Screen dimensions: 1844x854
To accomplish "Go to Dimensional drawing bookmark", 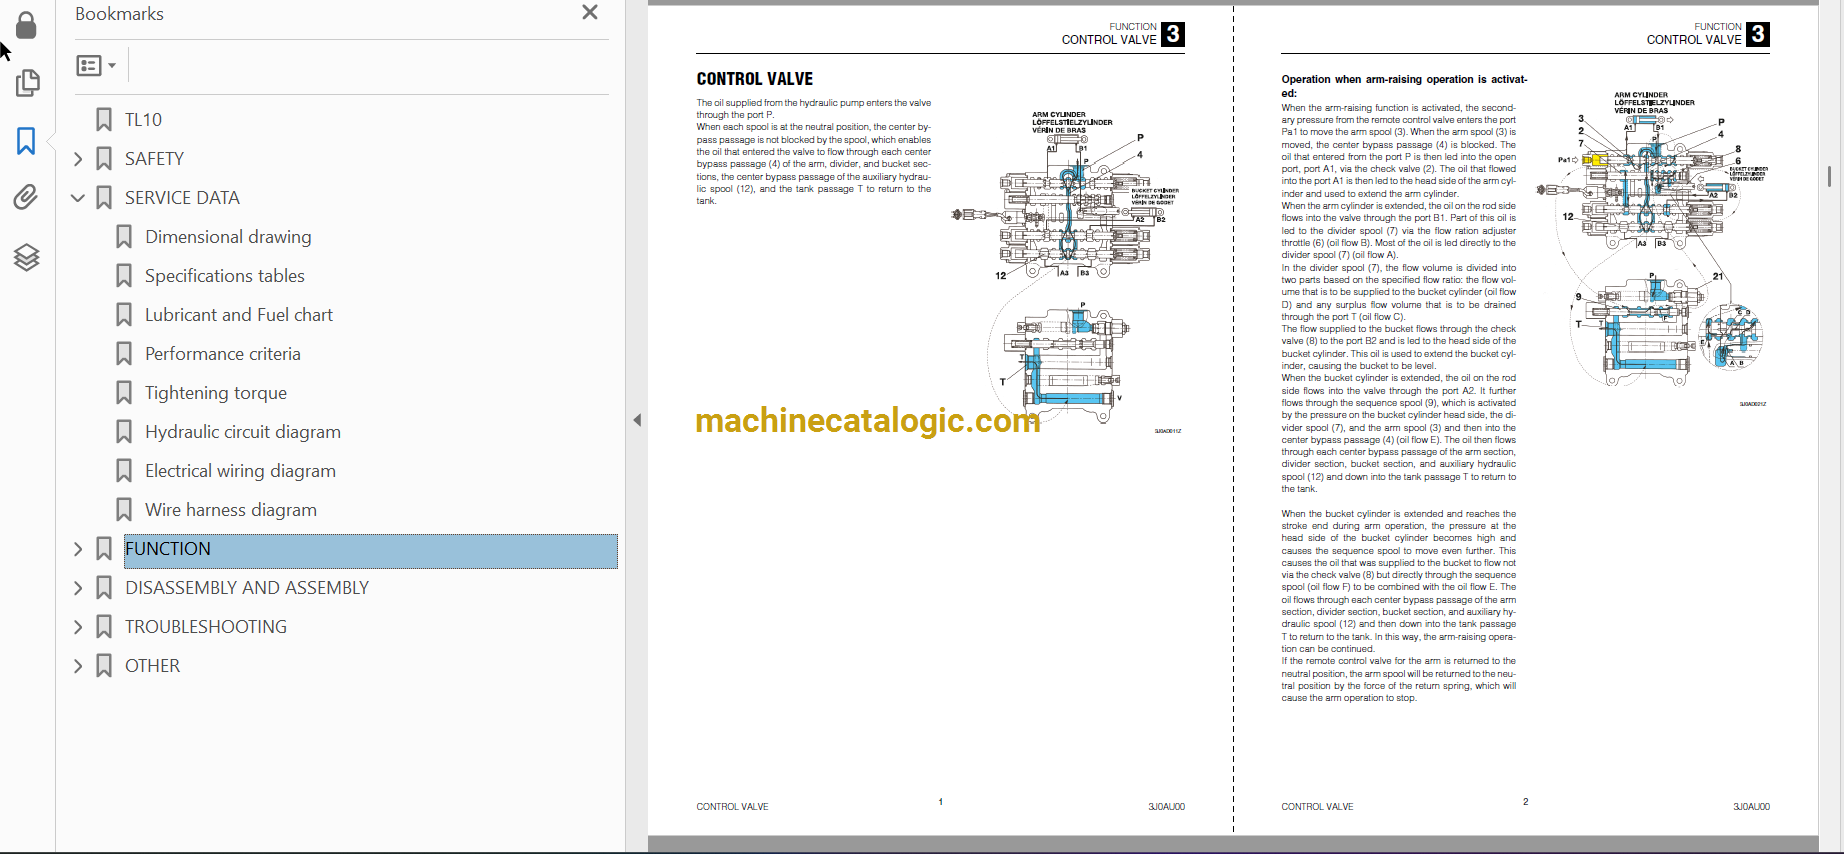I will point(228,237).
